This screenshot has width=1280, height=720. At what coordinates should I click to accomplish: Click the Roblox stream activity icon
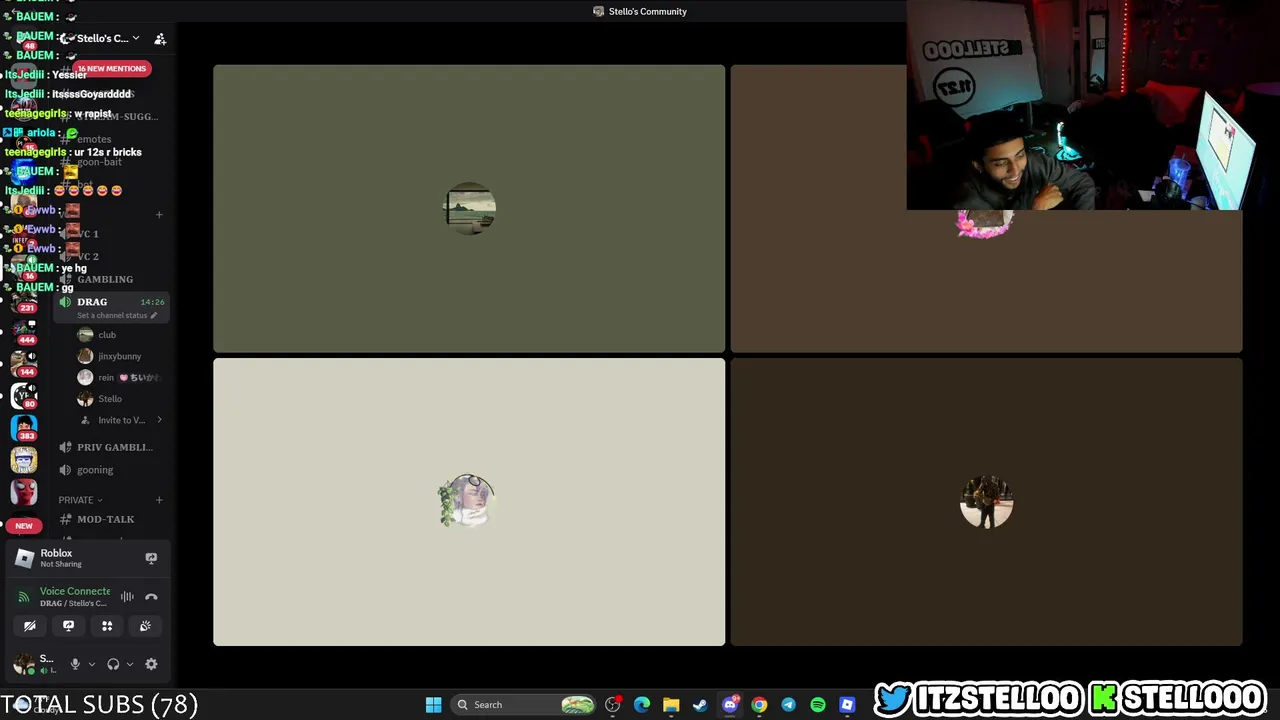(151, 558)
